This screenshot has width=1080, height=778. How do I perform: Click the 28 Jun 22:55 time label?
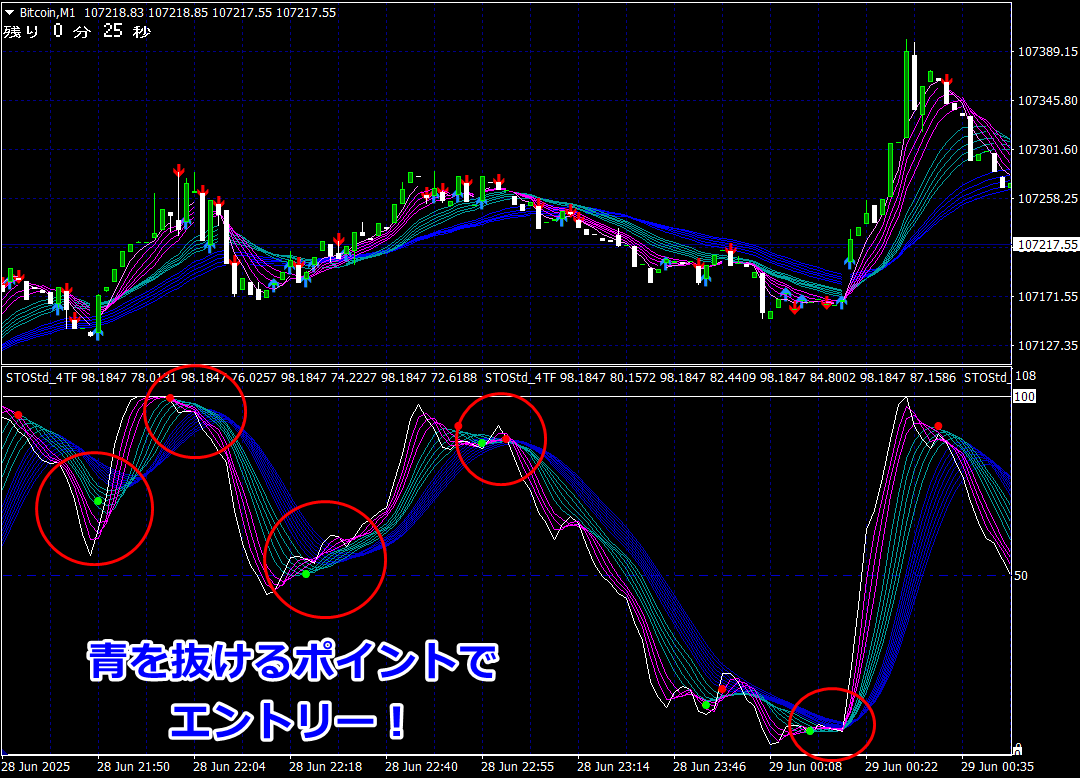(517, 766)
